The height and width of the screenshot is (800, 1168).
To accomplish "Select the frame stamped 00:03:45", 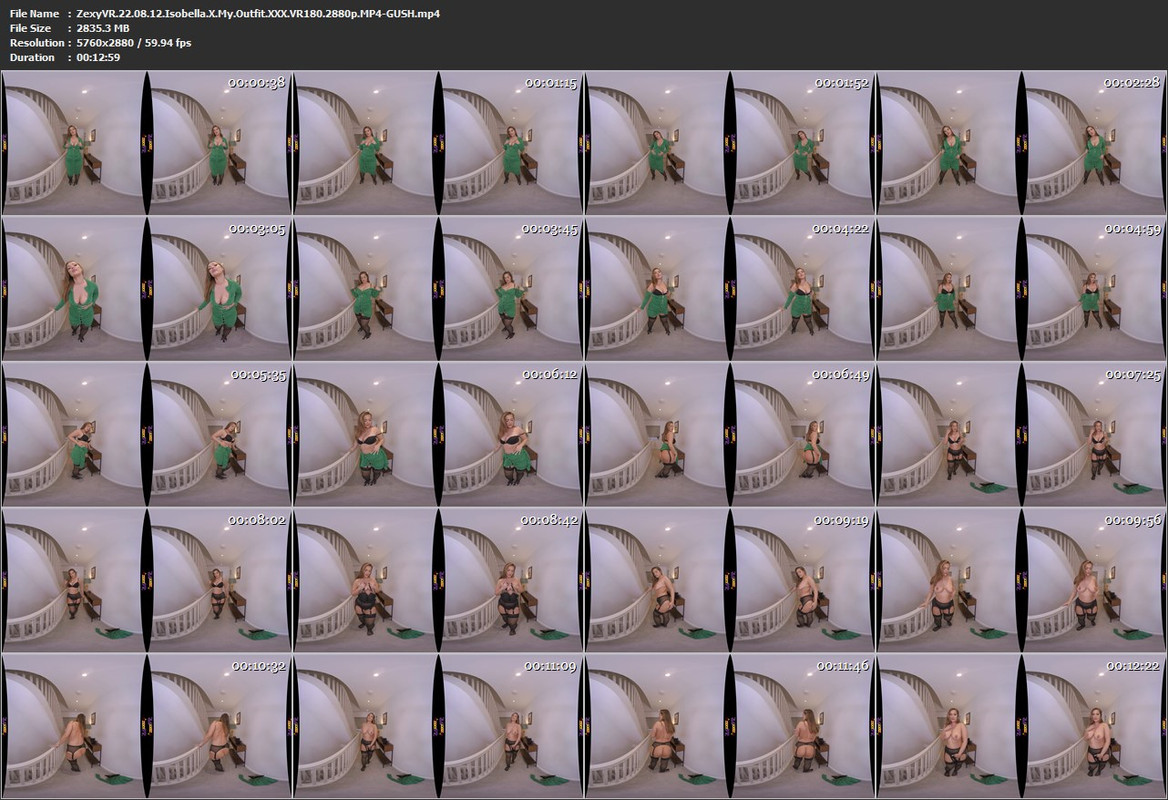I will tap(438, 288).
